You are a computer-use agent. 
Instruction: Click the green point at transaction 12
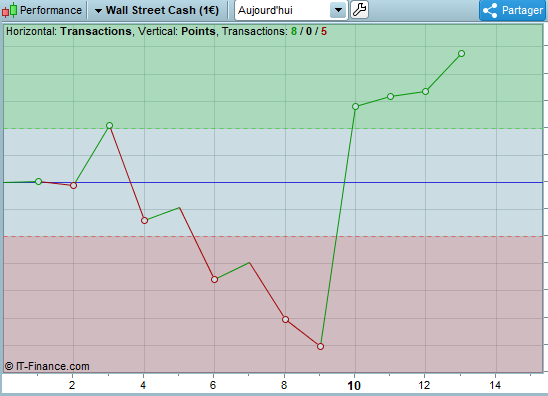[x=425, y=92]
